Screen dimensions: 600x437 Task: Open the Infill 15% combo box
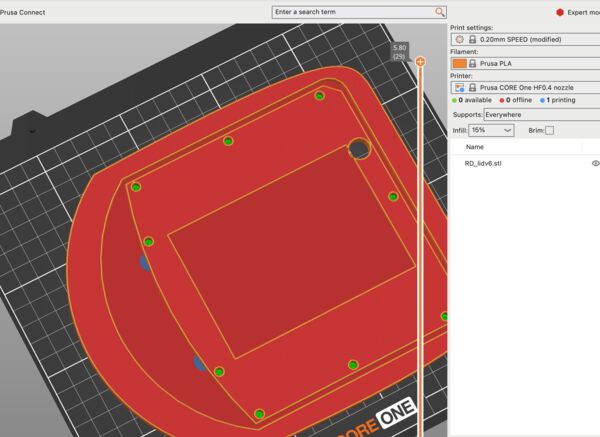(491, 130)
